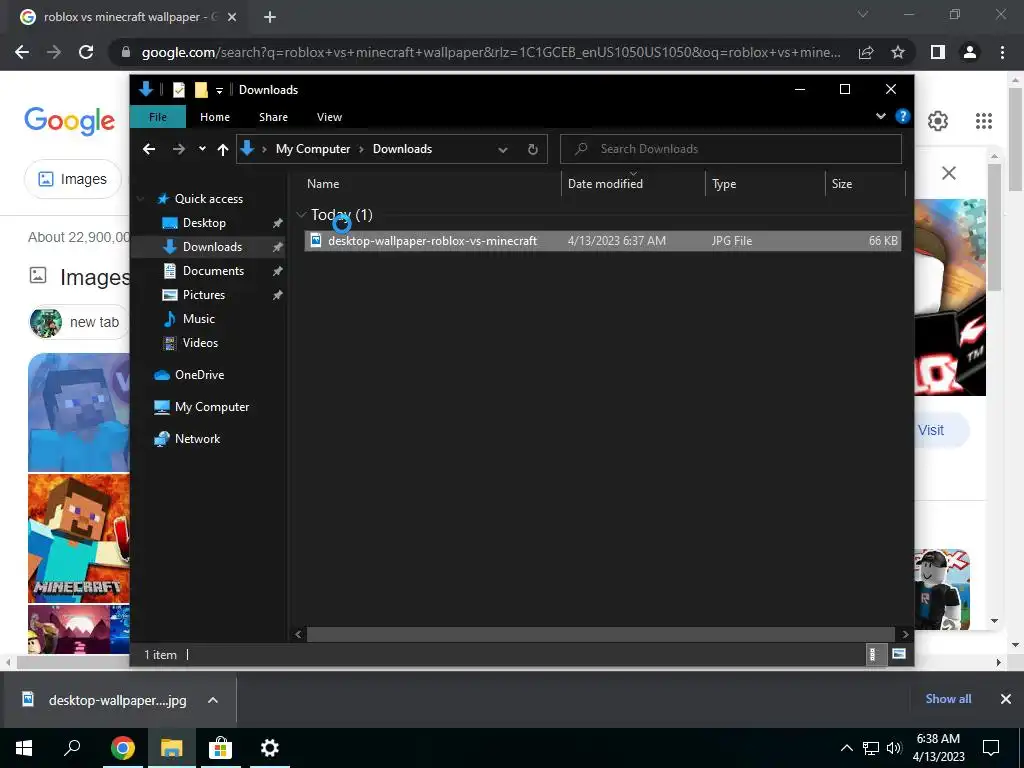The width and height of the screenshot is (1024, 768).
Task: Close the roblox vs minecraft wallpaper tab
Action: [232, 17]
